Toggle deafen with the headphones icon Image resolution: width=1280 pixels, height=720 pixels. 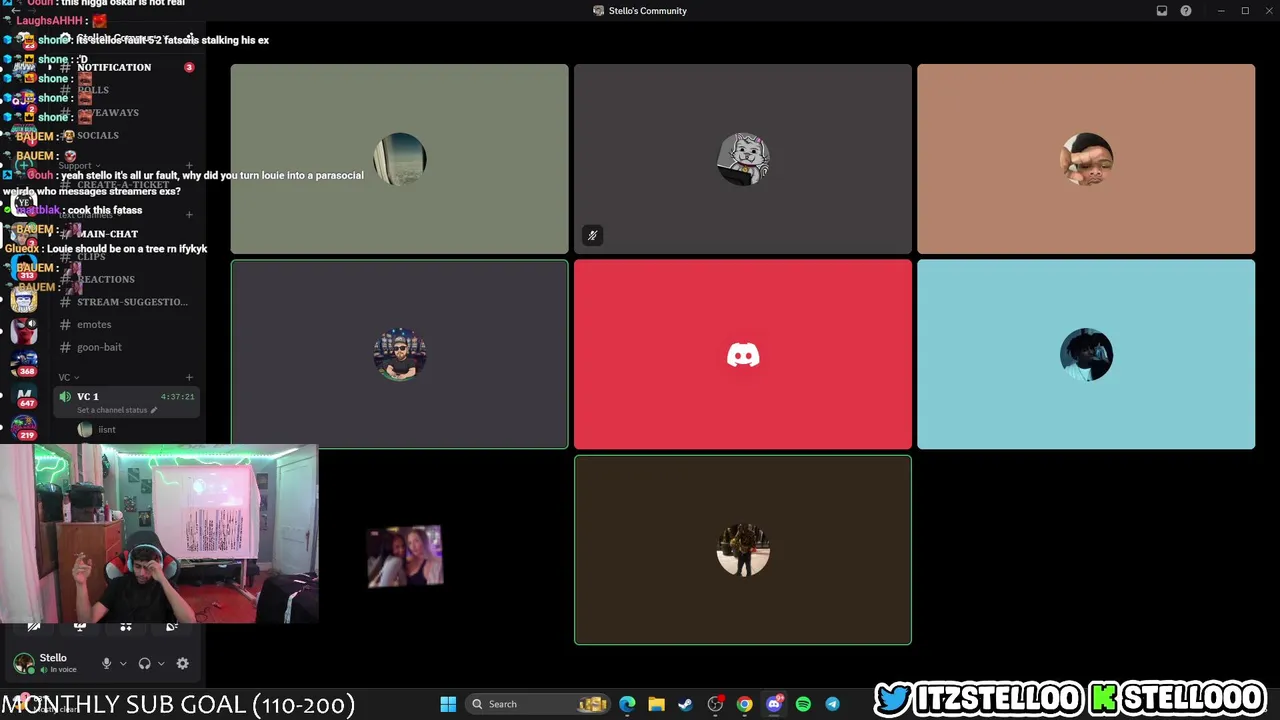click(x=144, y=663)
